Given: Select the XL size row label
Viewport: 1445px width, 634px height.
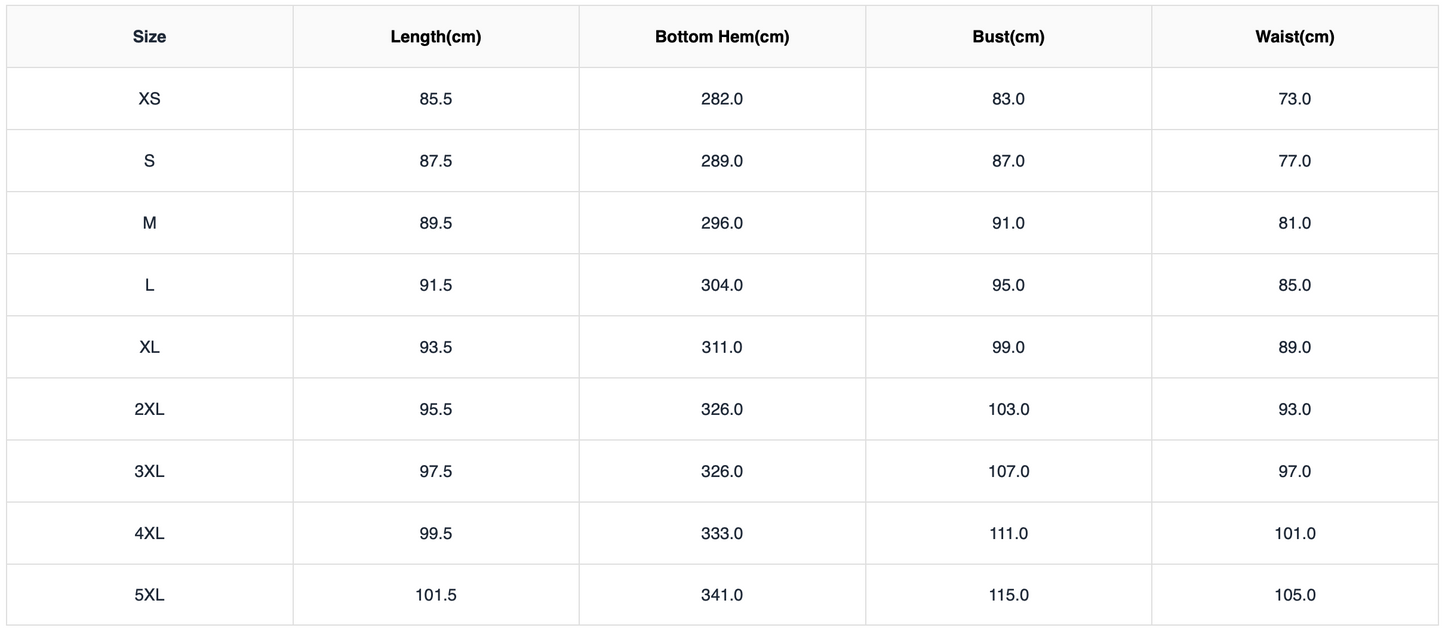Looking at the screenshot, I should tap(149, 347).
